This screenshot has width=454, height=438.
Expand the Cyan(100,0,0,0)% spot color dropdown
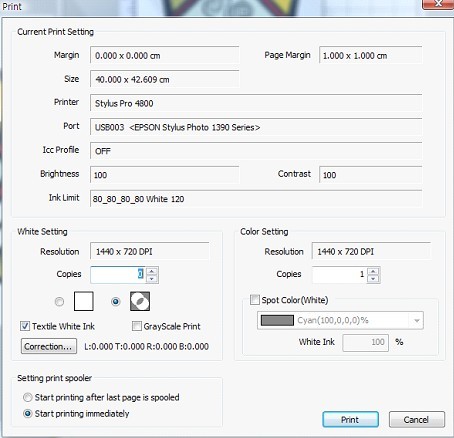(417, 320)
